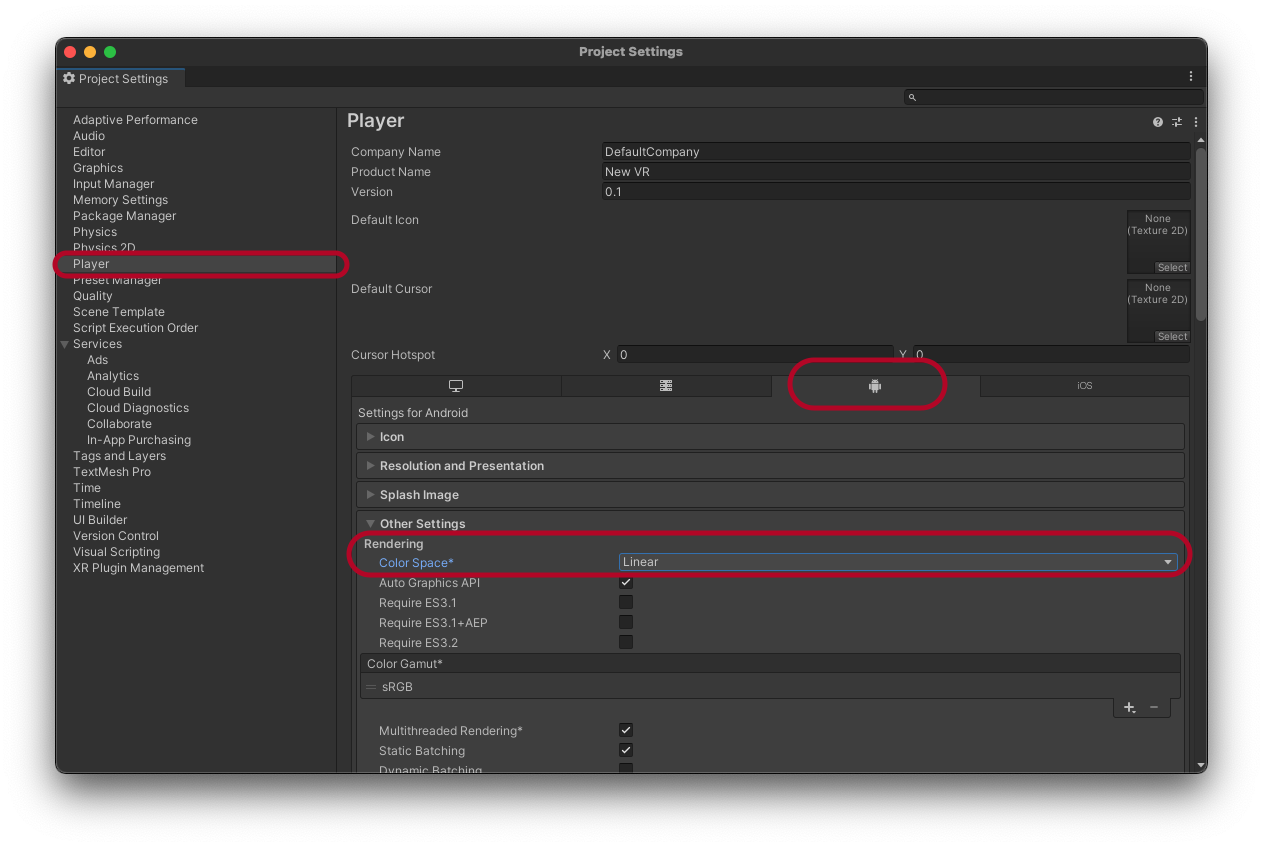
Task: Enable Require ES3.1 checkbox
Action: tap(626, 603)
